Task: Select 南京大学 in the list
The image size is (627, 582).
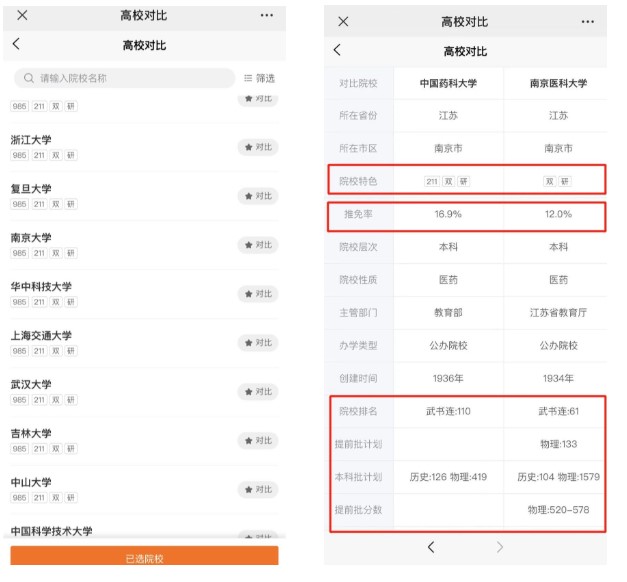Action: click(31, 238)
